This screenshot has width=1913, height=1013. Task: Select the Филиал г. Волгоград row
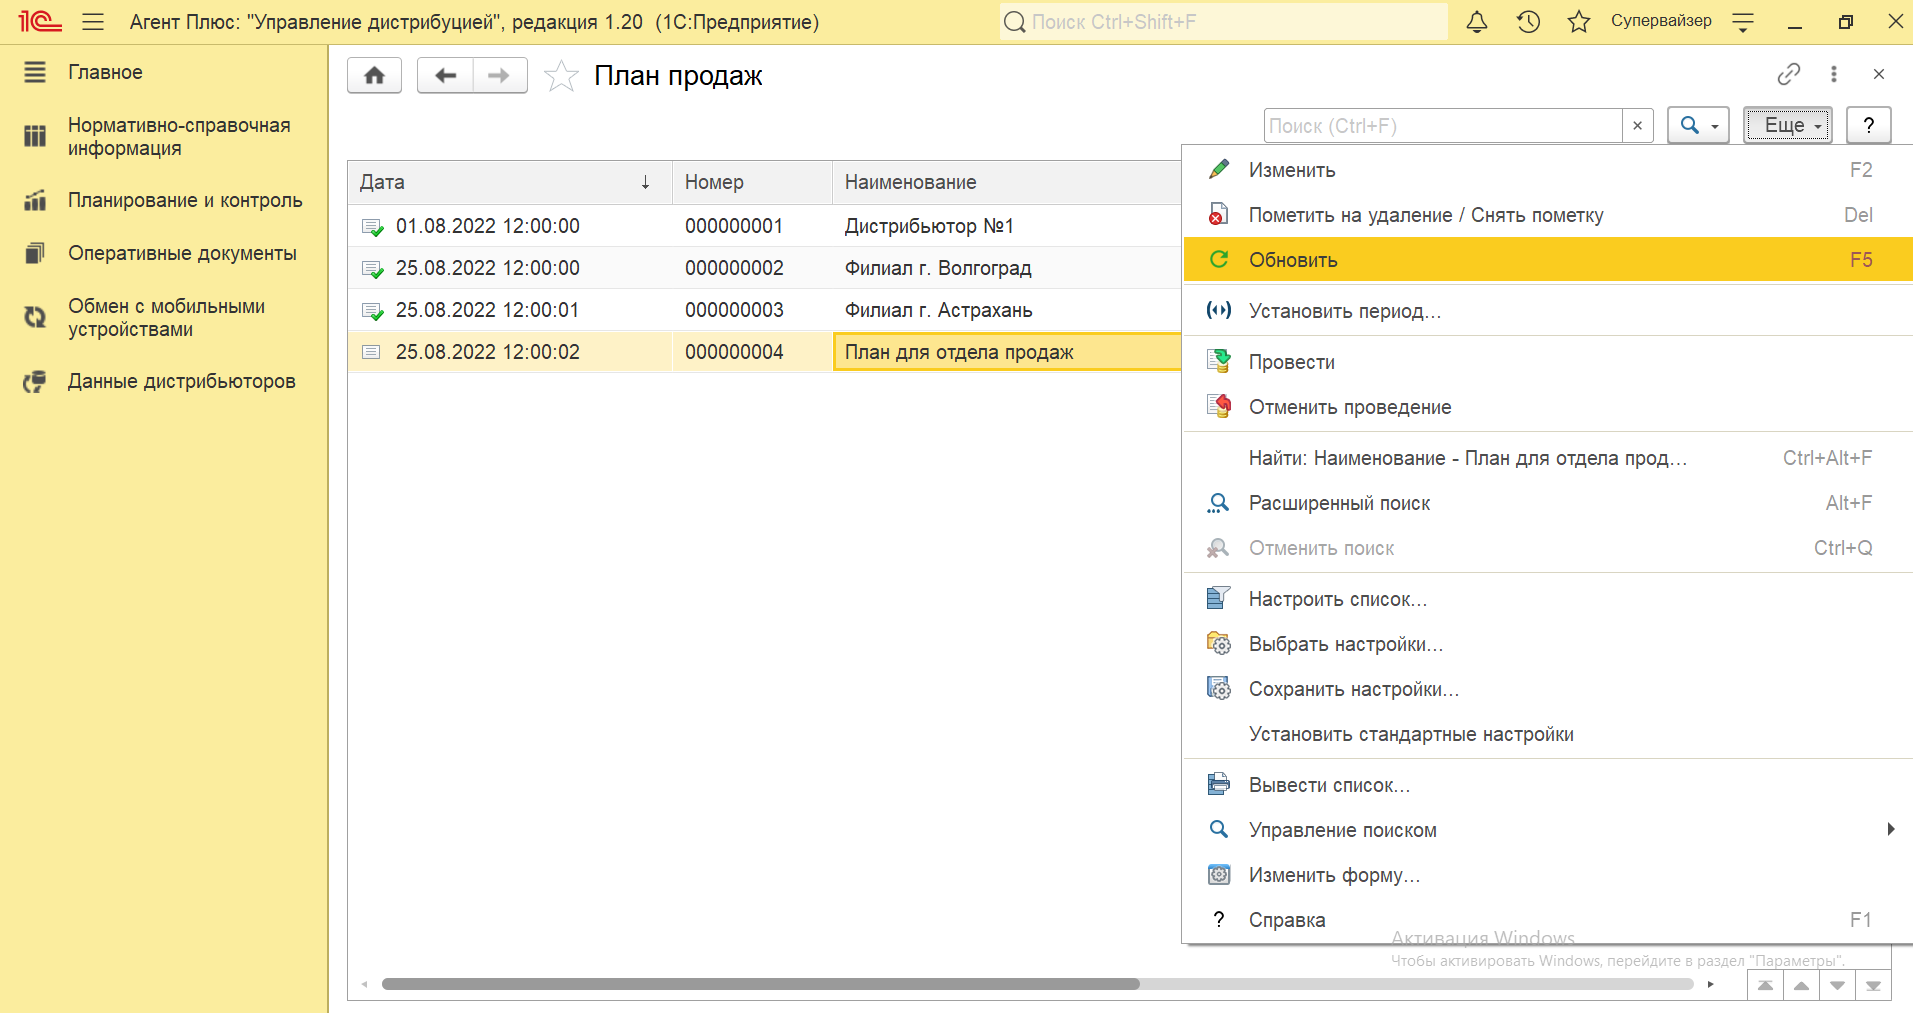point(937,268)
